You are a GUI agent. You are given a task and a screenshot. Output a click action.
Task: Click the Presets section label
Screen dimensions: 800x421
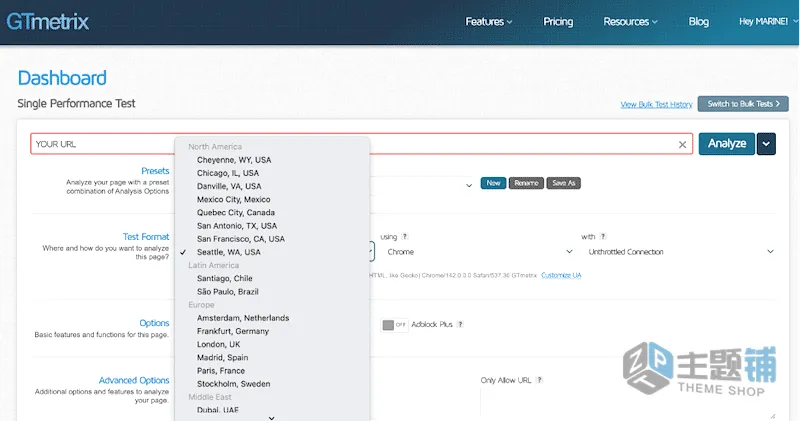(x=155, y=171)
